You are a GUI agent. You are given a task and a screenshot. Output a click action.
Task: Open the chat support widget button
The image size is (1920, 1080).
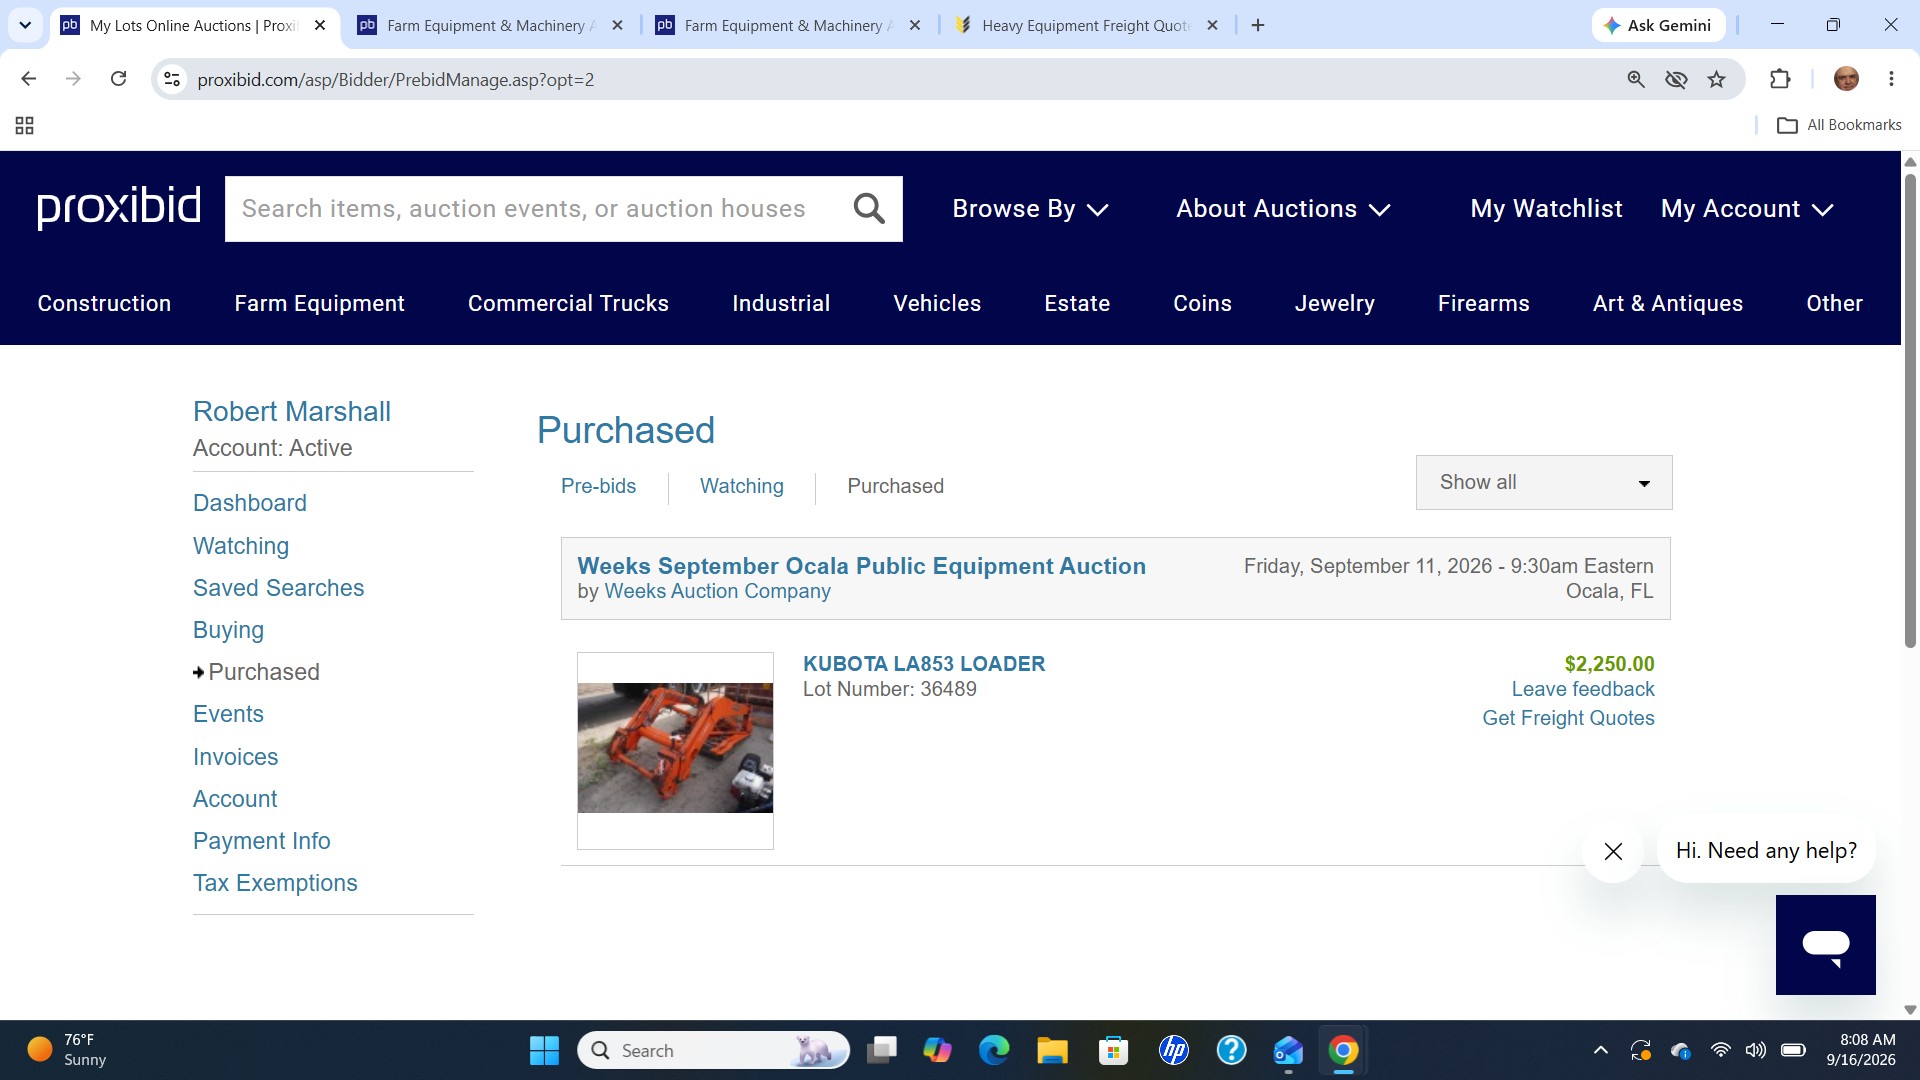pyautogui.click(x=1825, y=945)
